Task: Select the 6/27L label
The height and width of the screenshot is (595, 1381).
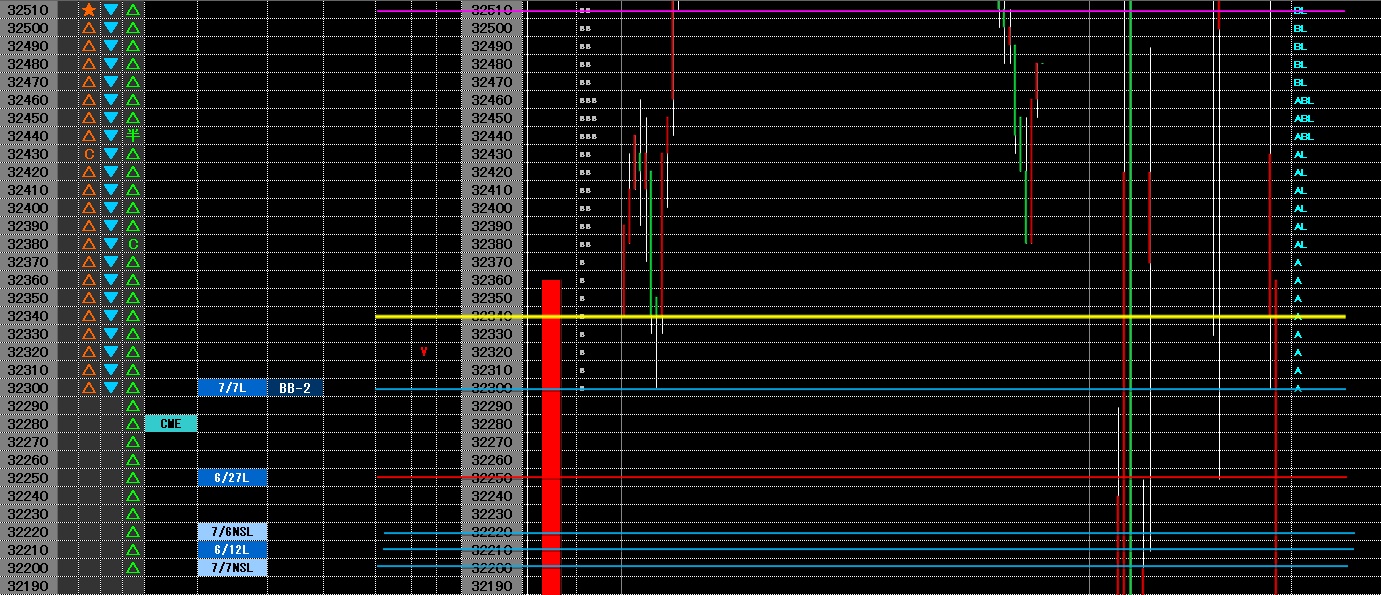Action: tap(232, 478)
